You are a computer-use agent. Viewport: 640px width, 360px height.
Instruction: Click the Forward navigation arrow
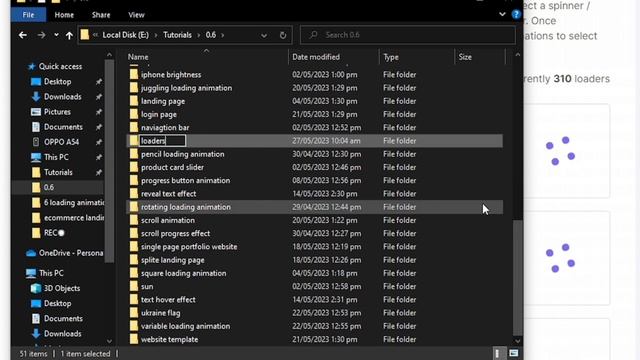point(41,35)
